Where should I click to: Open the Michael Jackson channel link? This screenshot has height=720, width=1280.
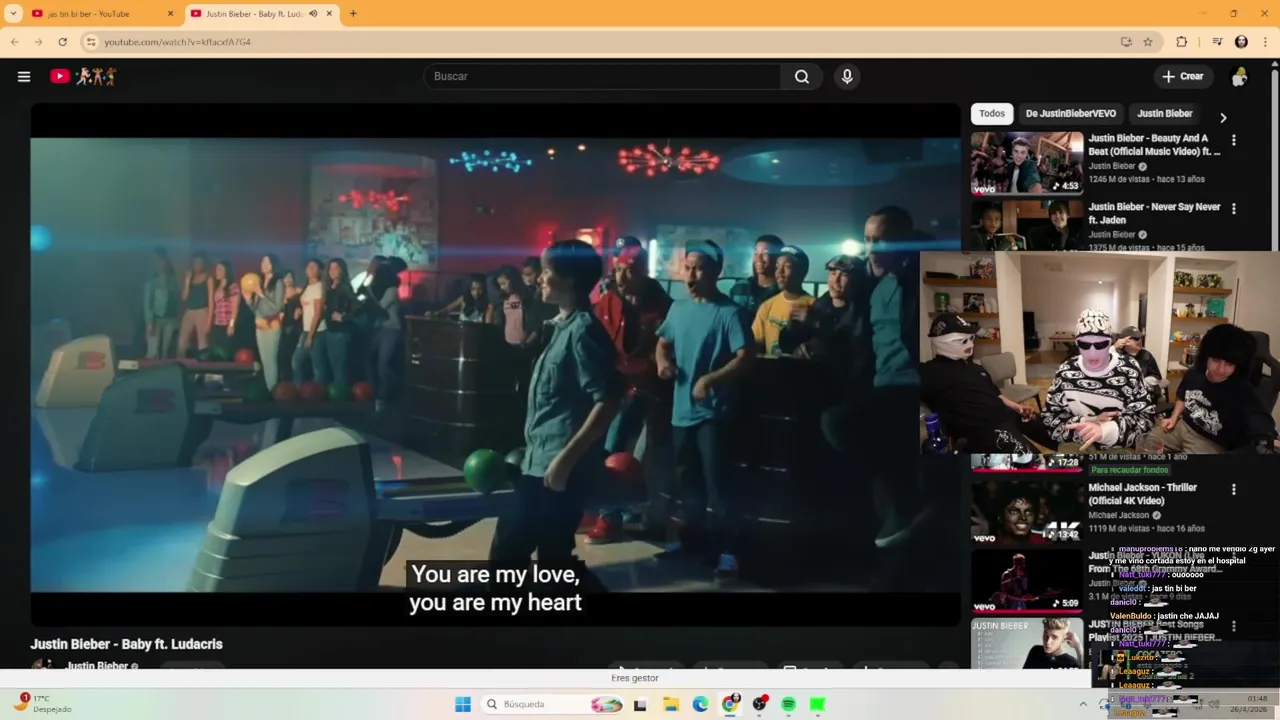(x=1119, y=516)
